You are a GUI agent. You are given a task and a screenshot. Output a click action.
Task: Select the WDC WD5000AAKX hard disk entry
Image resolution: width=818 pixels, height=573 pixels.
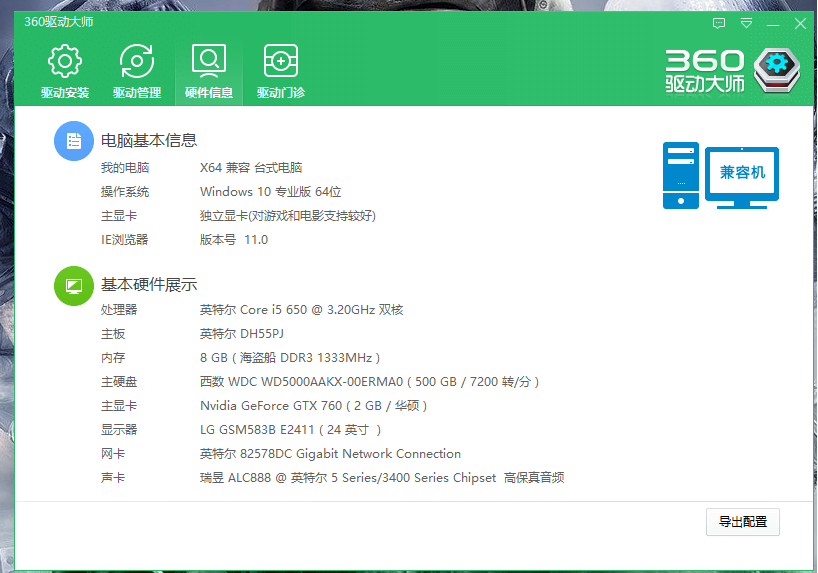click(370, 382)
